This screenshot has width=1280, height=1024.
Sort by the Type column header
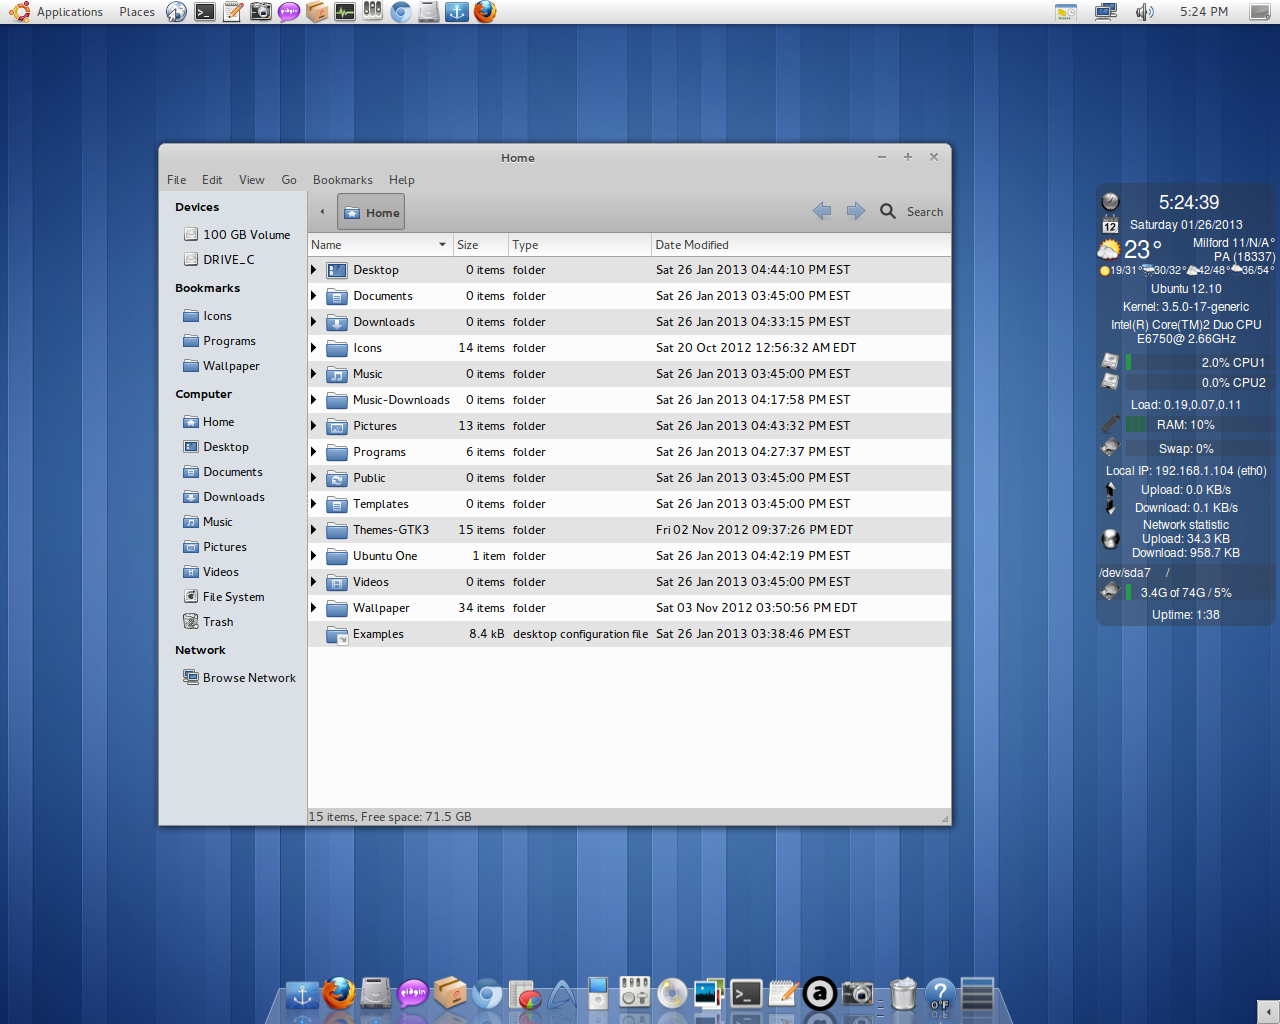click(580, 245)
